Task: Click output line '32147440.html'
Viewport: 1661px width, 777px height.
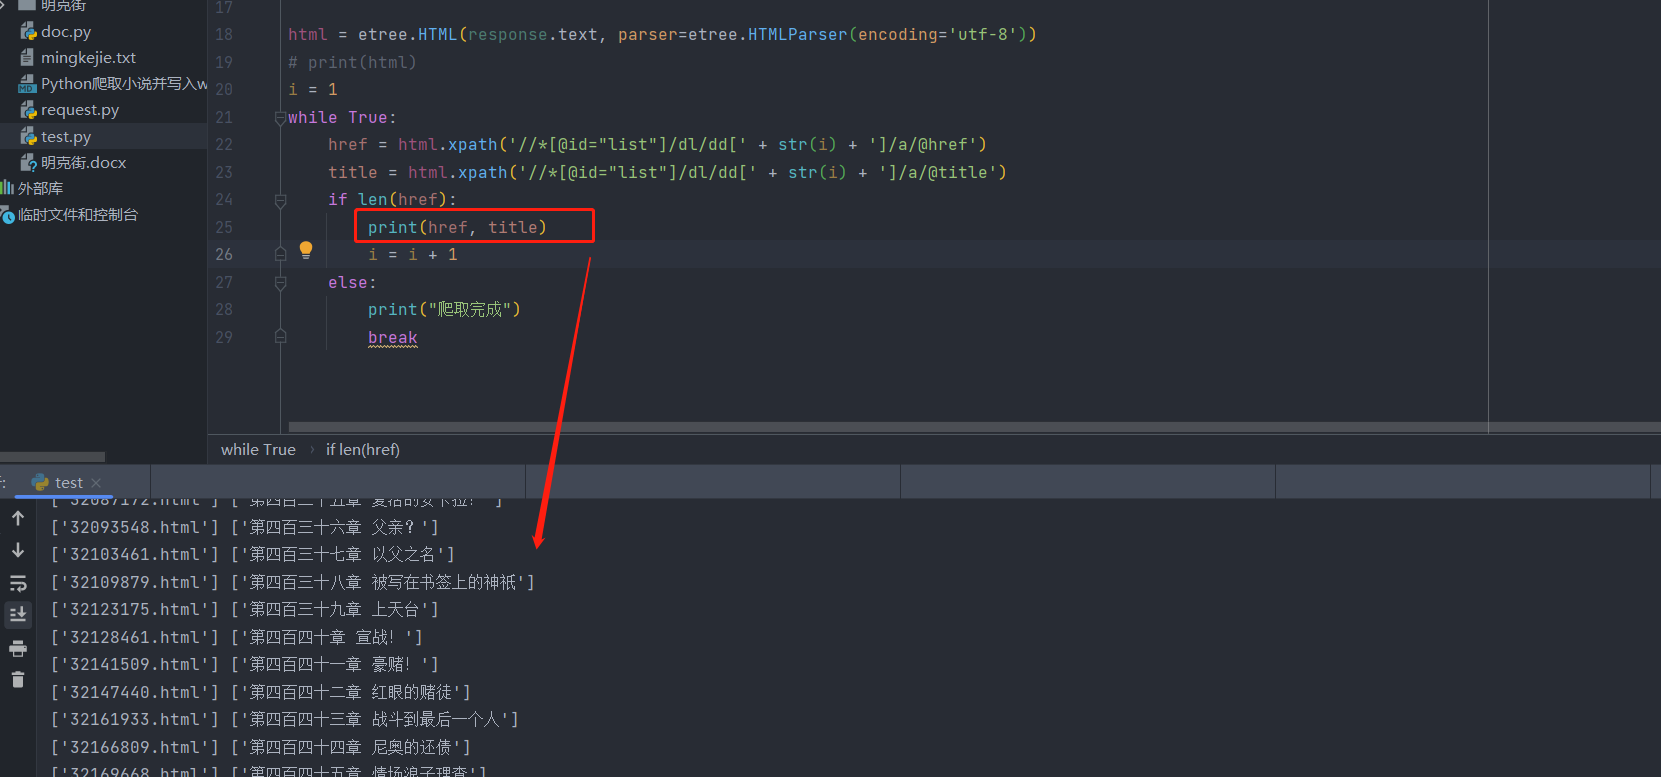Action: click(261, 692)
